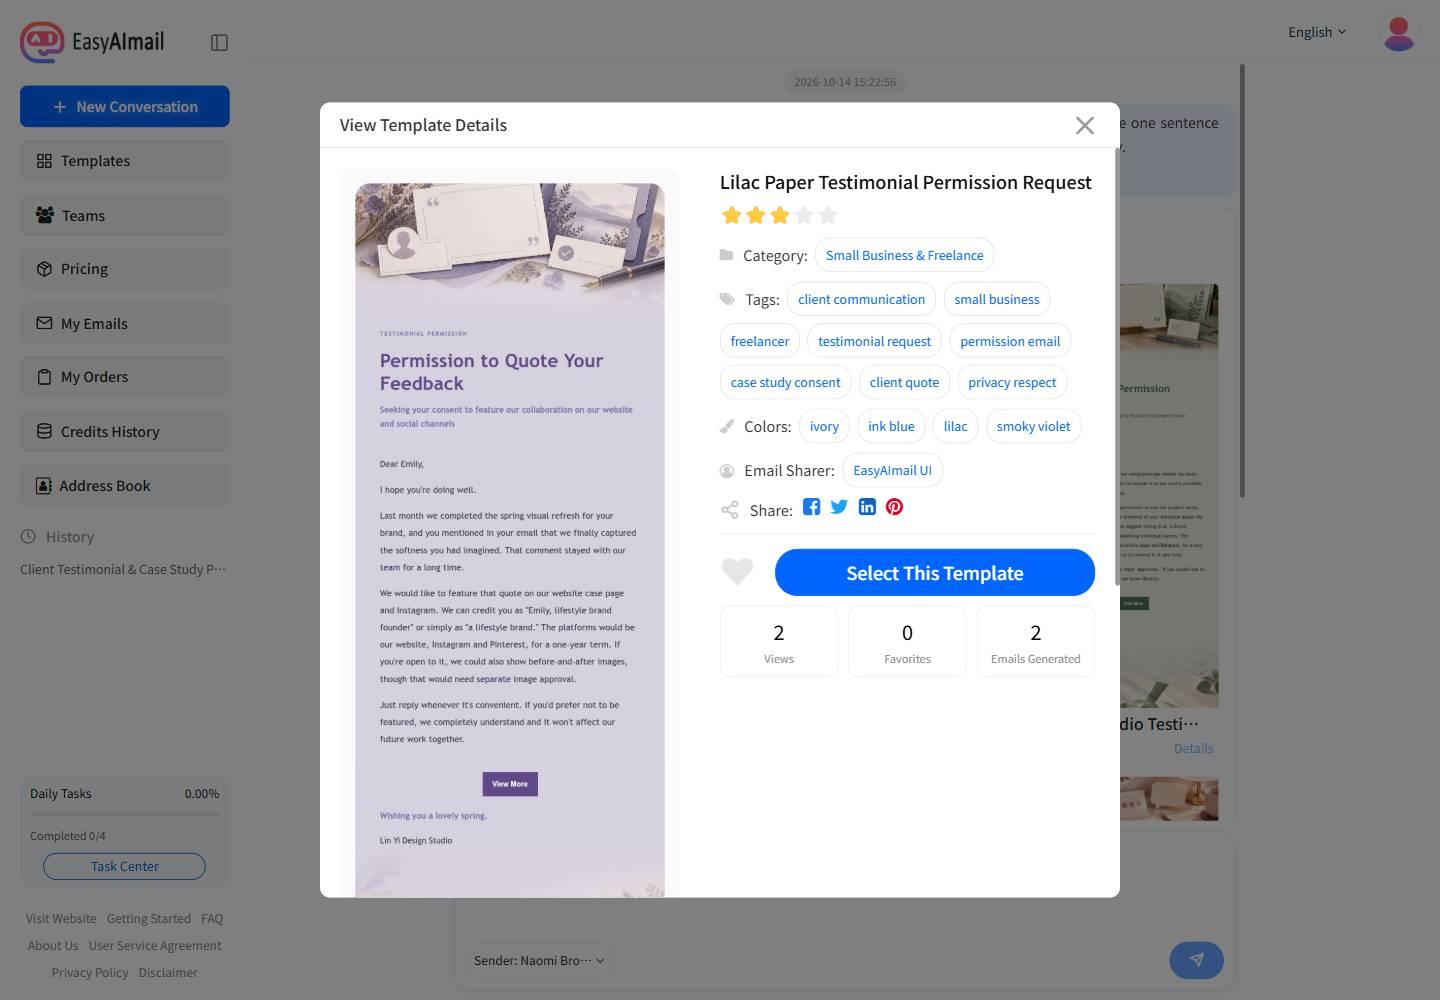Start a New Conversation
Viewport: 1440px width, 1000px height.
(125, 107)
